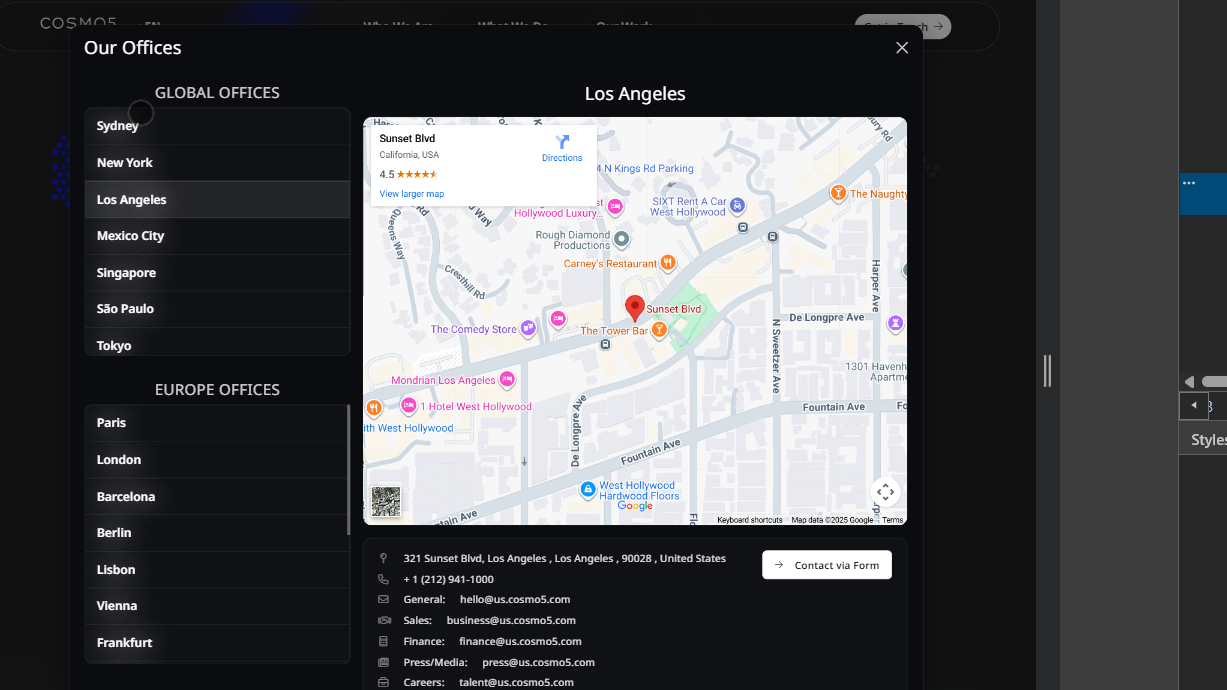The height and width of the screenshot is (690, 1227).
Task: Click The Comedy Store map marker
Action: pos(529,327)
